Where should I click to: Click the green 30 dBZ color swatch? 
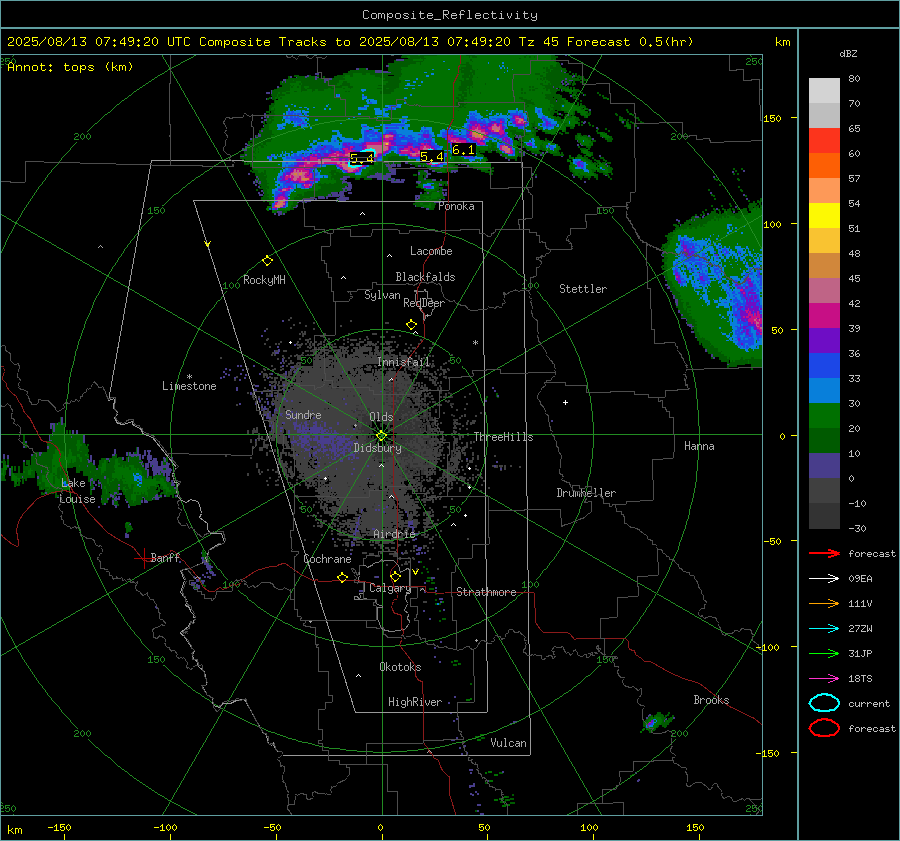[x=824, y=415]
